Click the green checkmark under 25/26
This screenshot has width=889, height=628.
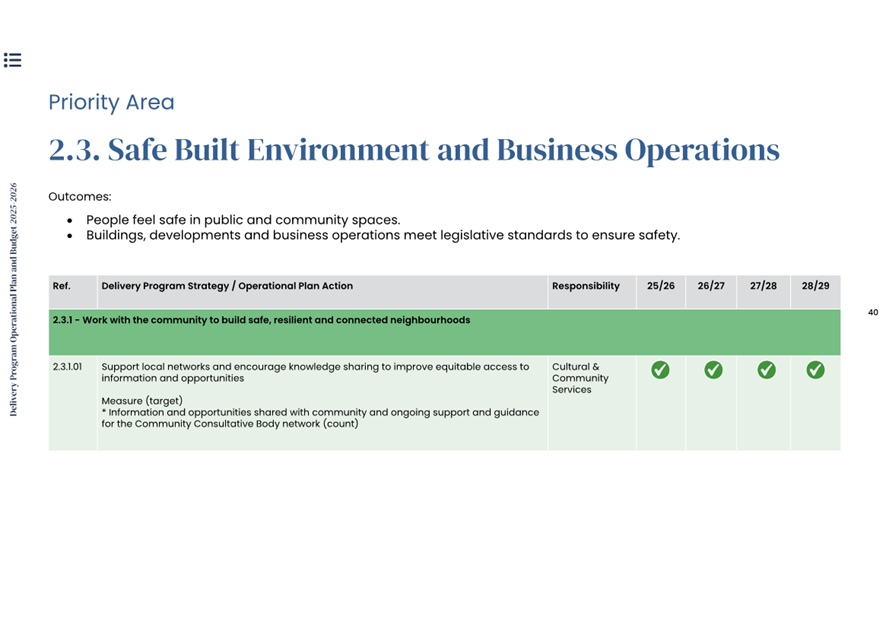(x=660, y=370)
